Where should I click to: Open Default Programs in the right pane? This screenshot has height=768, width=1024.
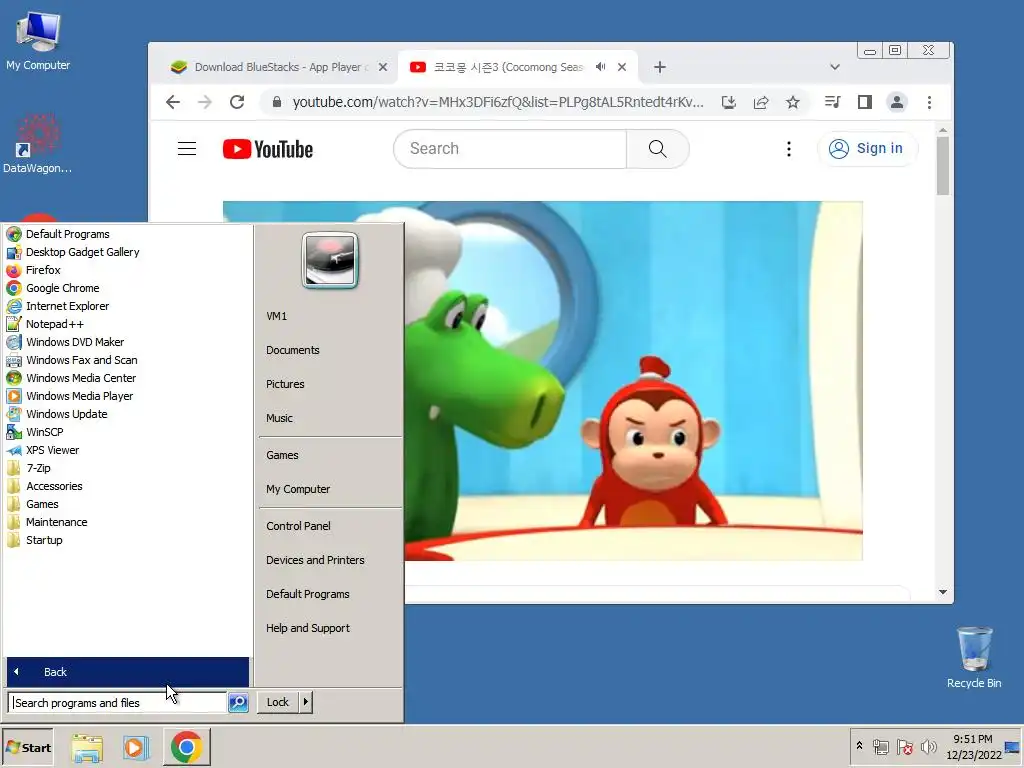point(308,594)
